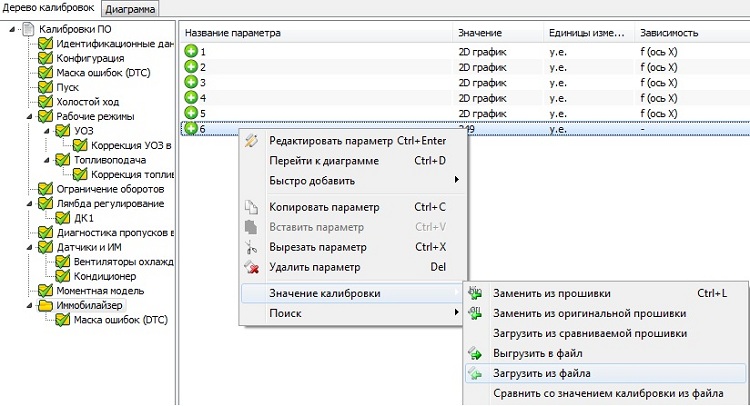Click the green plus icon of parameter 4

coord(191,98)
